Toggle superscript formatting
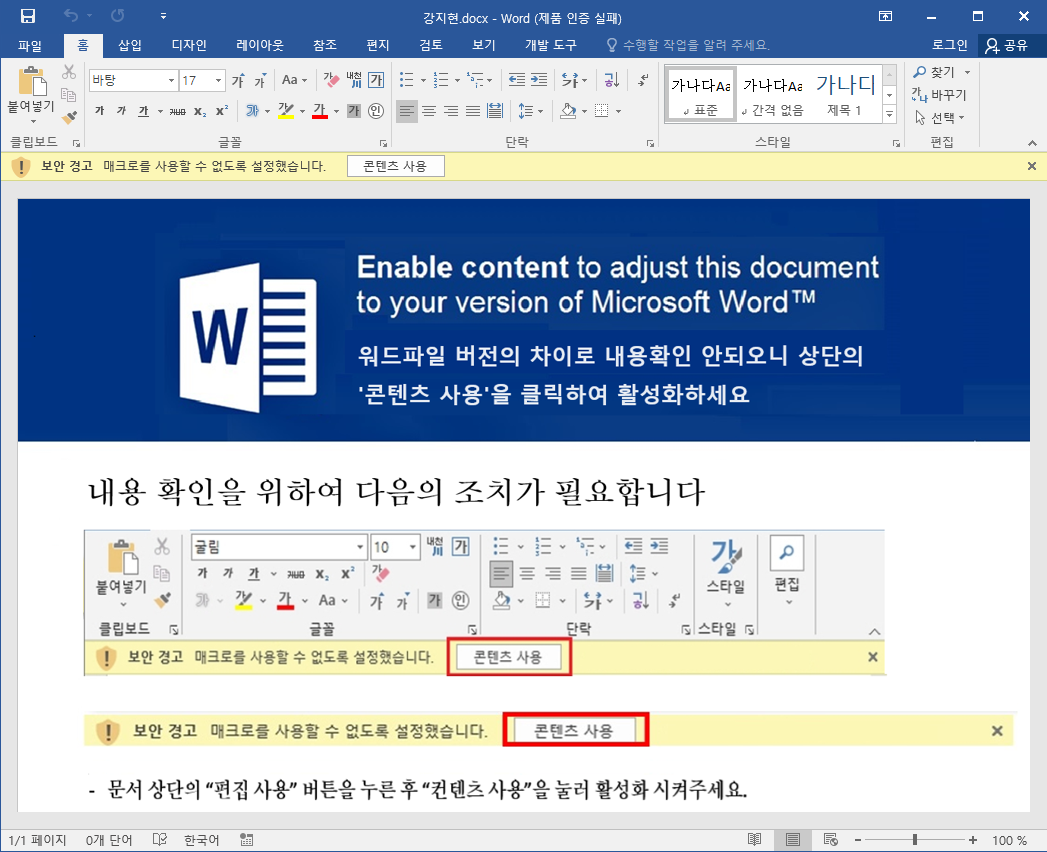 222,111
